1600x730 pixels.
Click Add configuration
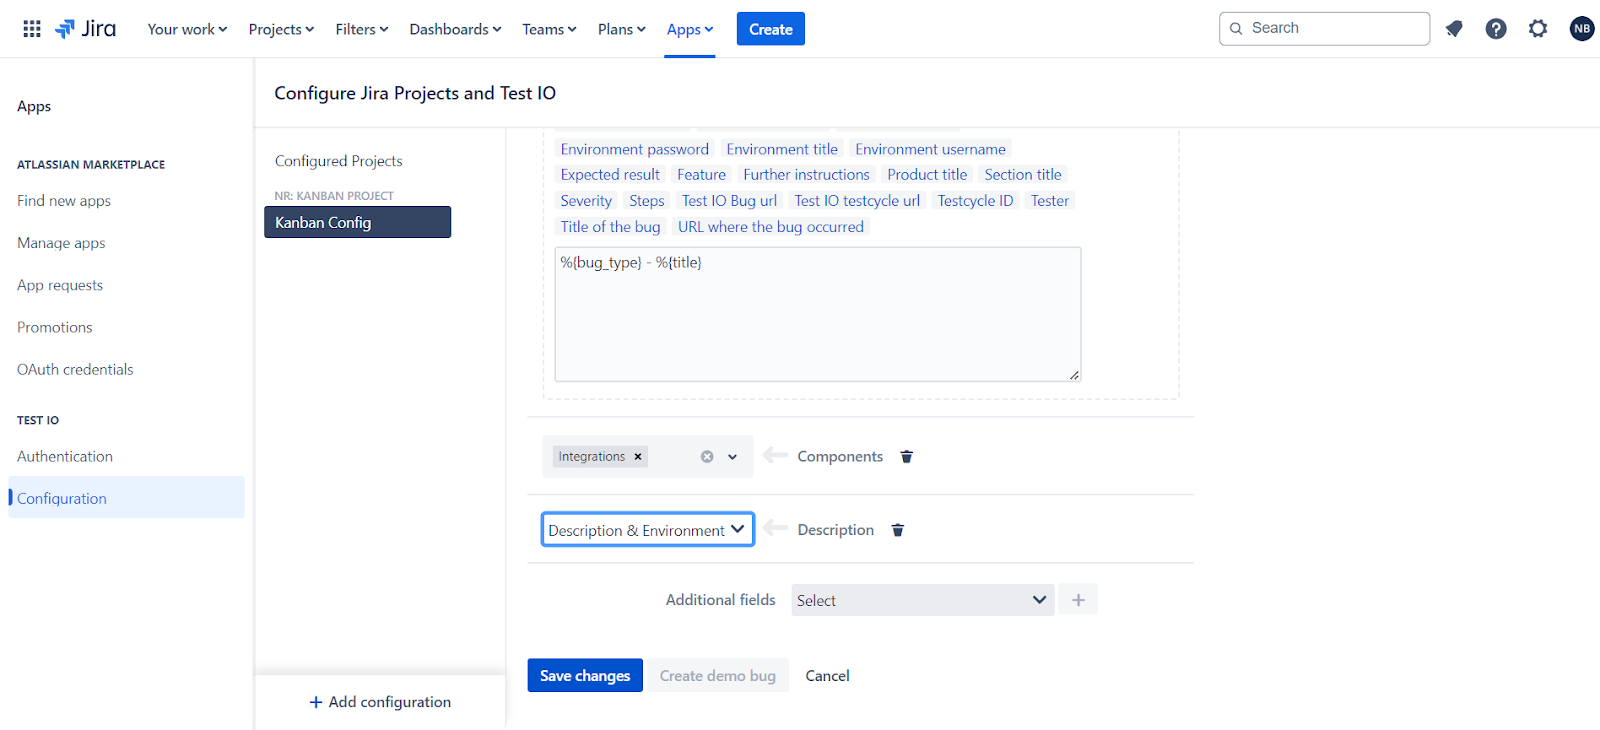pyautogui.click(x=380, y=702)
